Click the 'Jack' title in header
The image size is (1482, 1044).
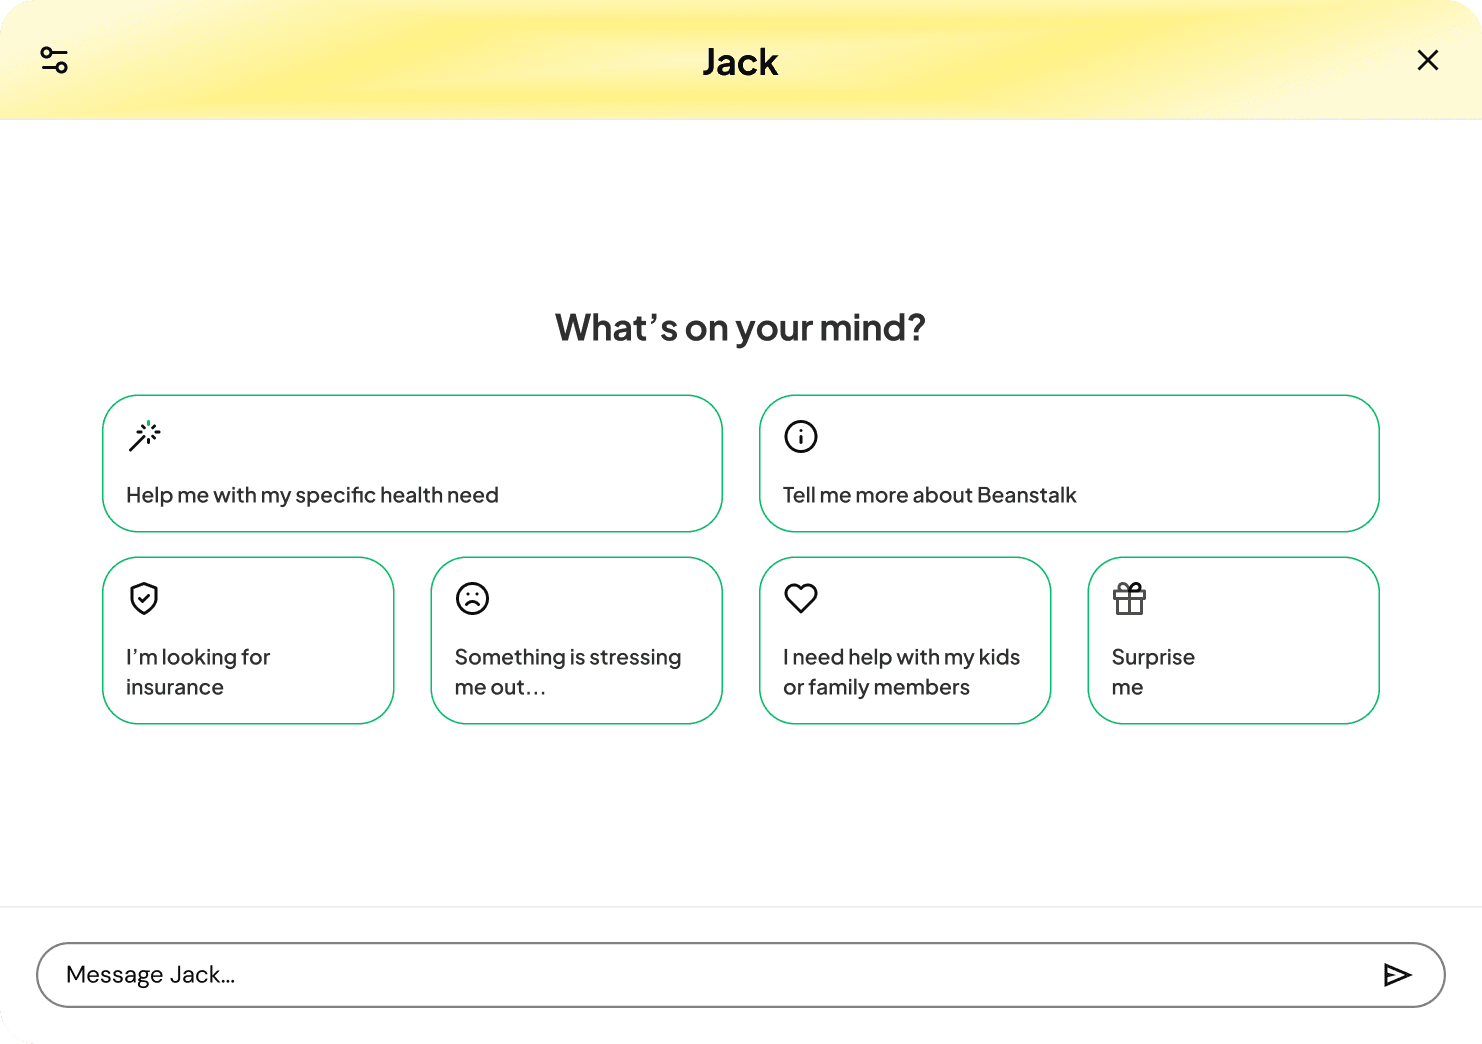pos(740,62)
